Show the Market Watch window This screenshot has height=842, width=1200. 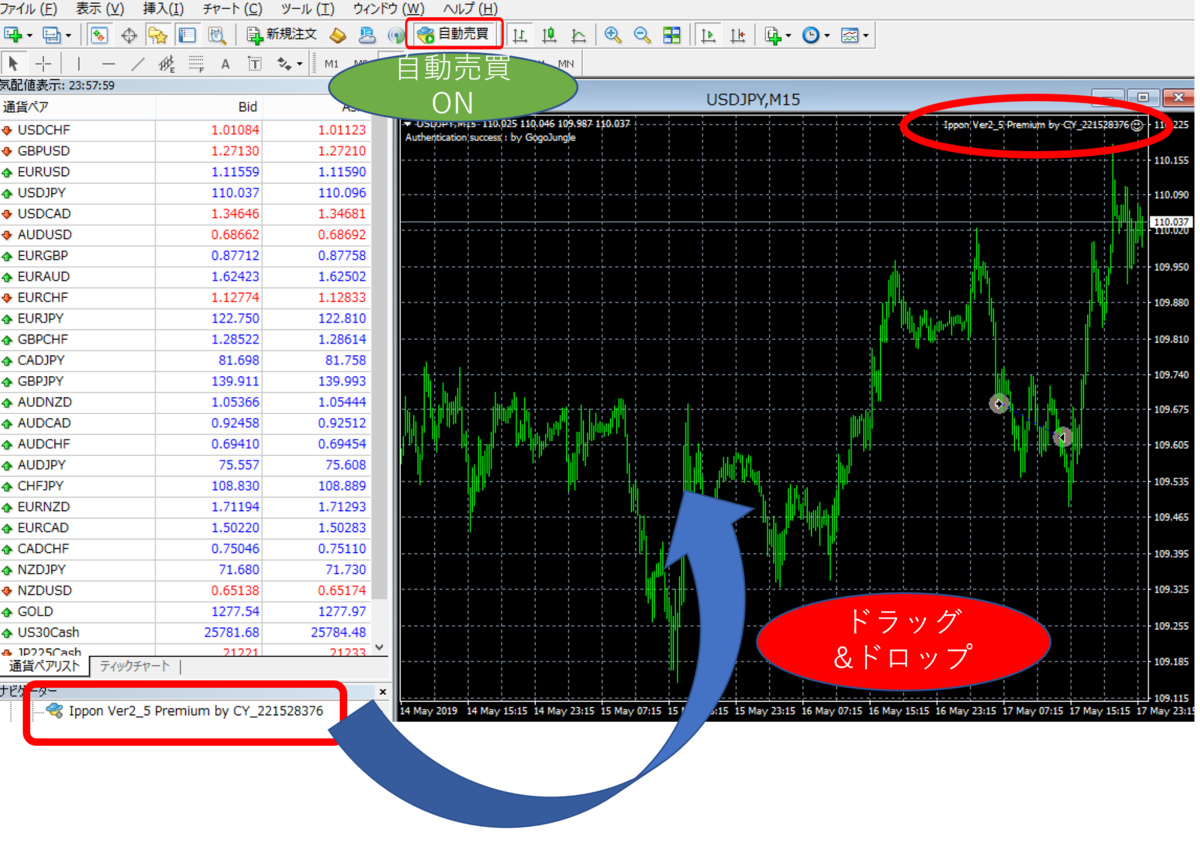[x=99, y=35]
